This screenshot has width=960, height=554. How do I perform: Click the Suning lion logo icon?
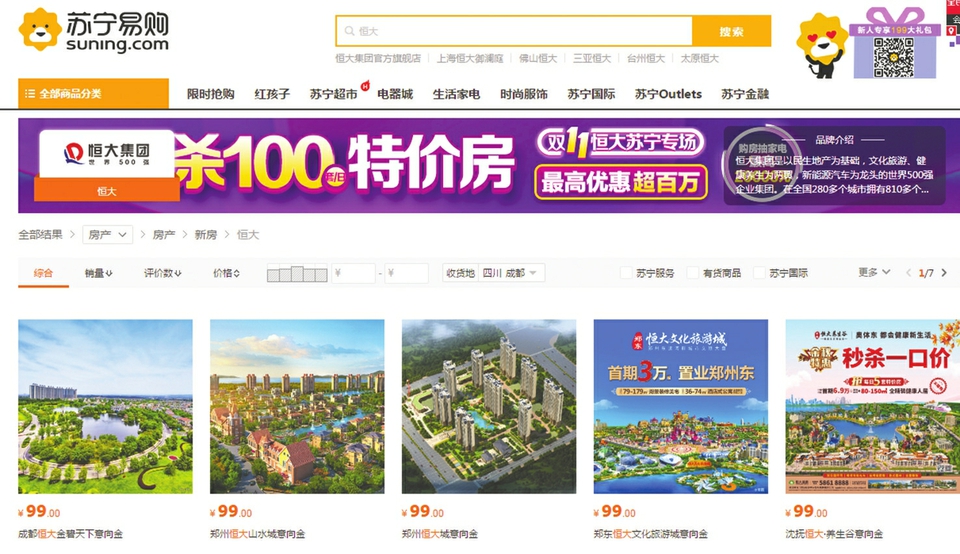[40, 29]
